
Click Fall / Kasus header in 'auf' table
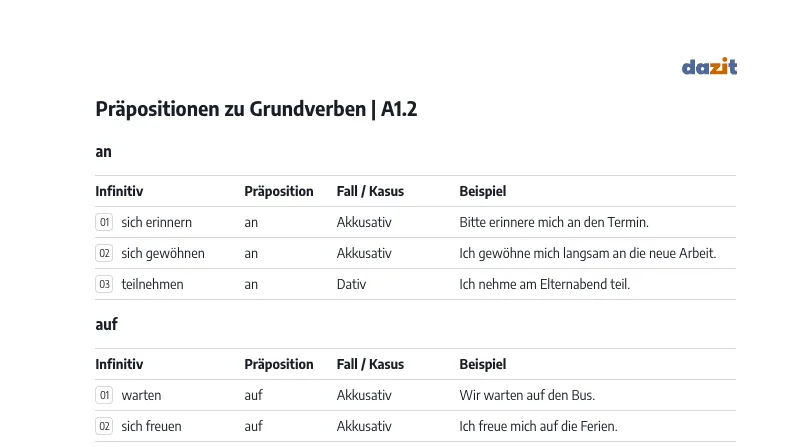[x=370, y=364]
